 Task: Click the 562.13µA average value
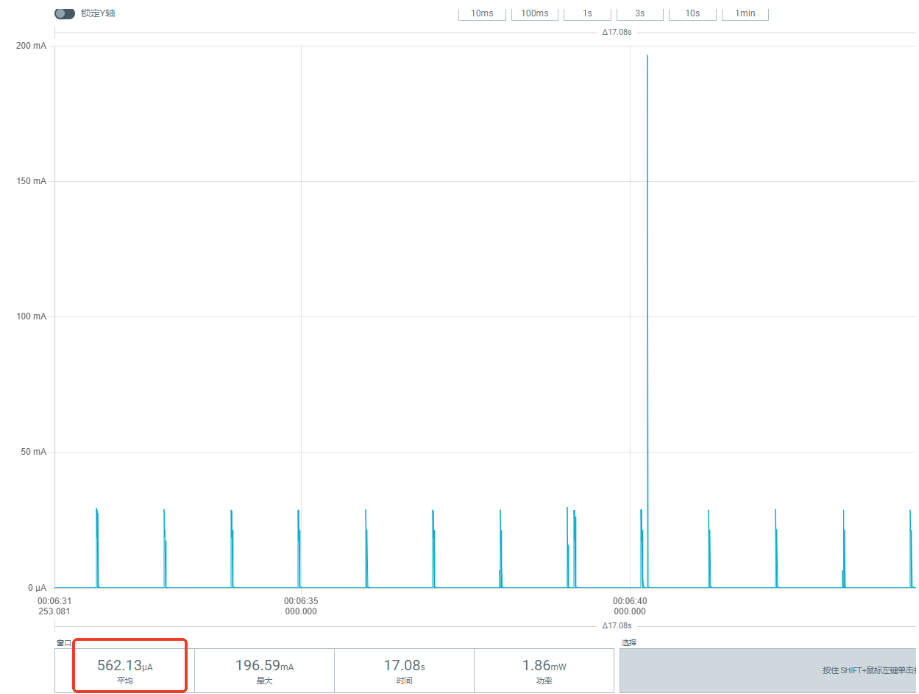pyautogui.click(x=125, y=666)
